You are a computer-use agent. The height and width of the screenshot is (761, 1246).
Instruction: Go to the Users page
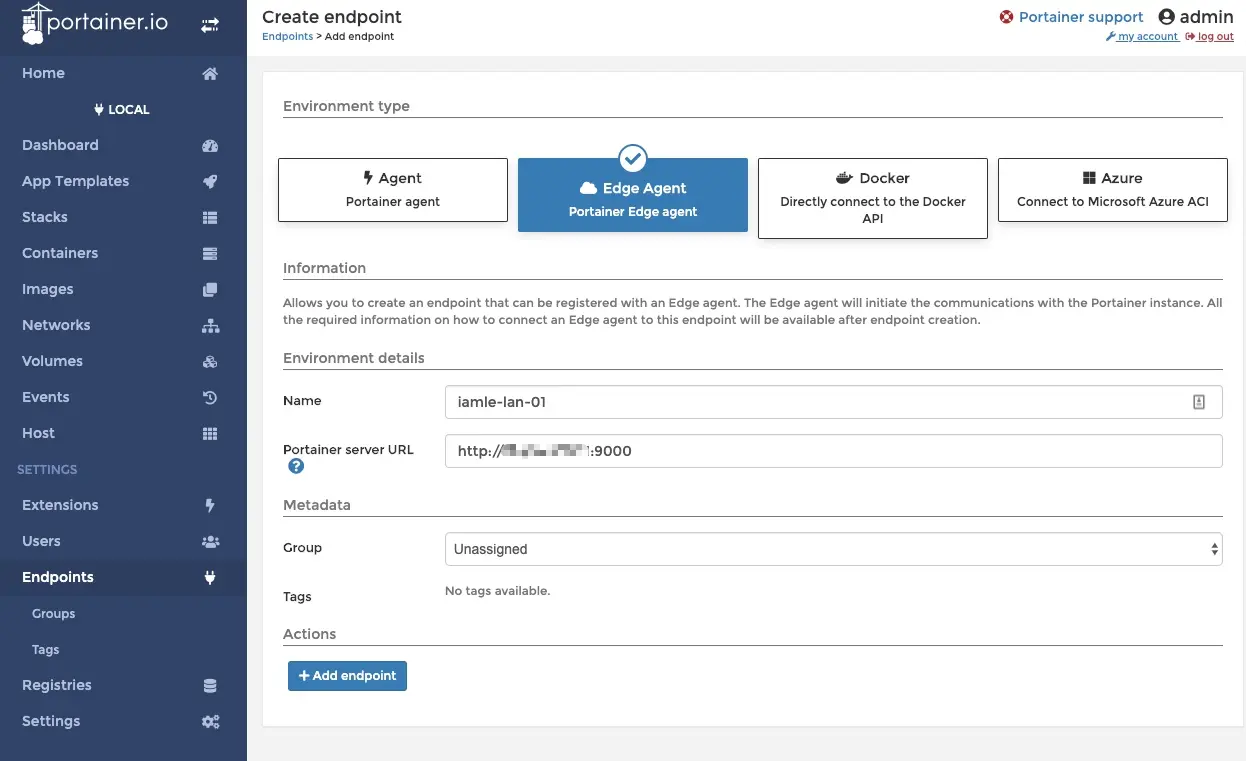click(x=123, y=541)
